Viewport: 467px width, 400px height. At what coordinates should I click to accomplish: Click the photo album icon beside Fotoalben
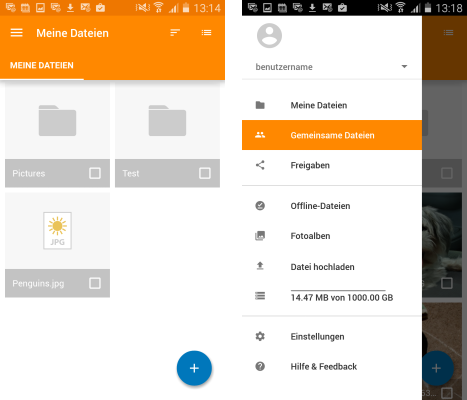[260, 236]
